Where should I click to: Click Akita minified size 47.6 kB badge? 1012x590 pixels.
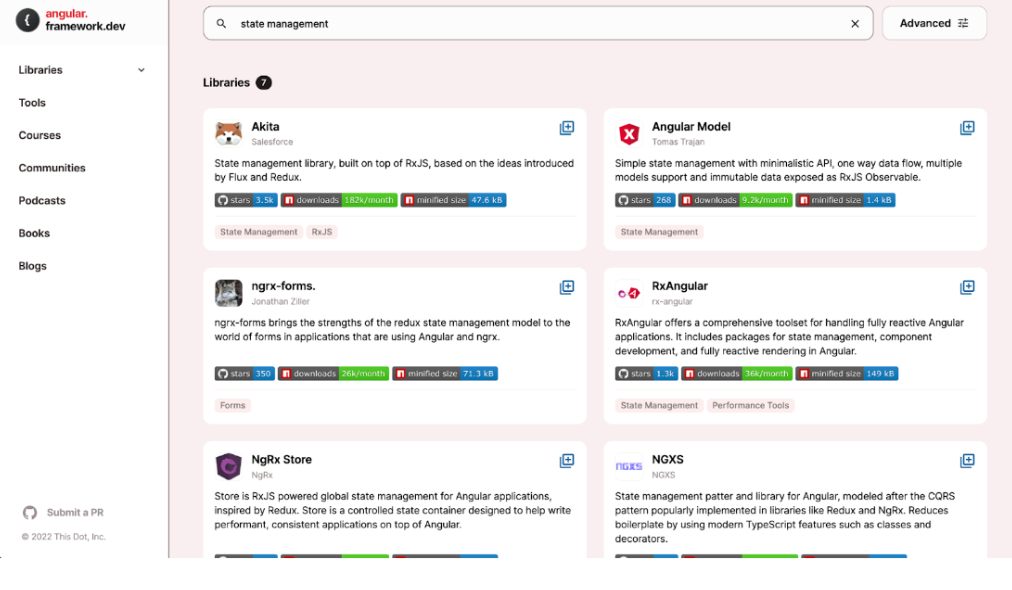(x=453, y=200)
